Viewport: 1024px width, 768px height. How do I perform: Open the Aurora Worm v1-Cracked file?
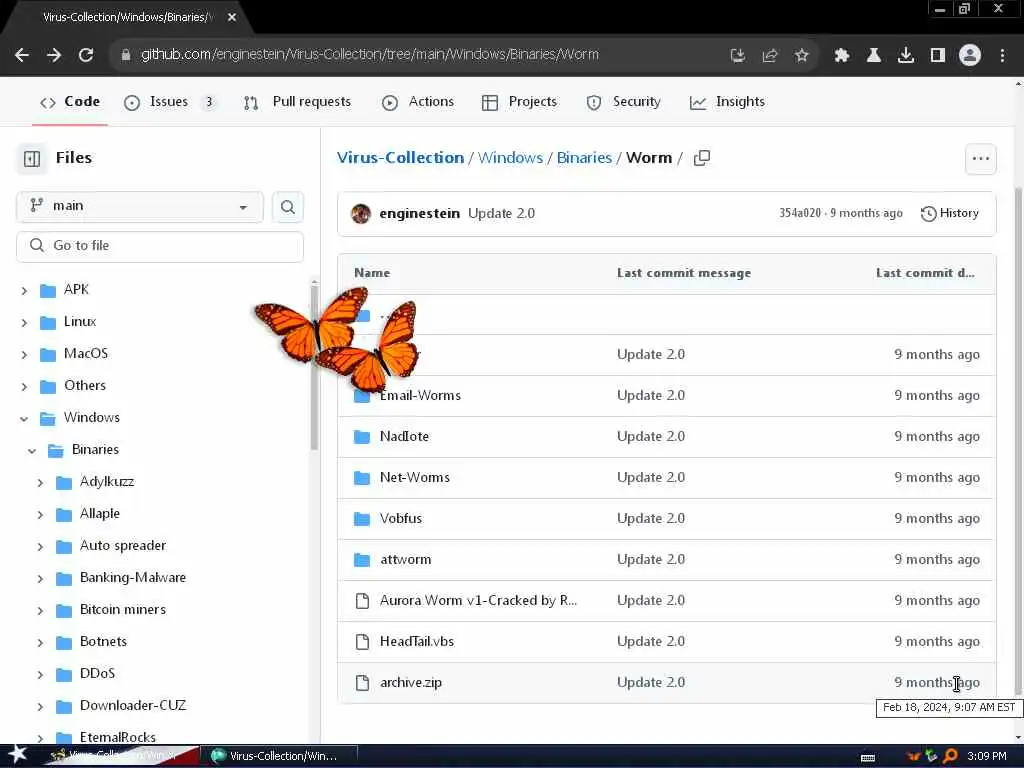coord(478,601)
